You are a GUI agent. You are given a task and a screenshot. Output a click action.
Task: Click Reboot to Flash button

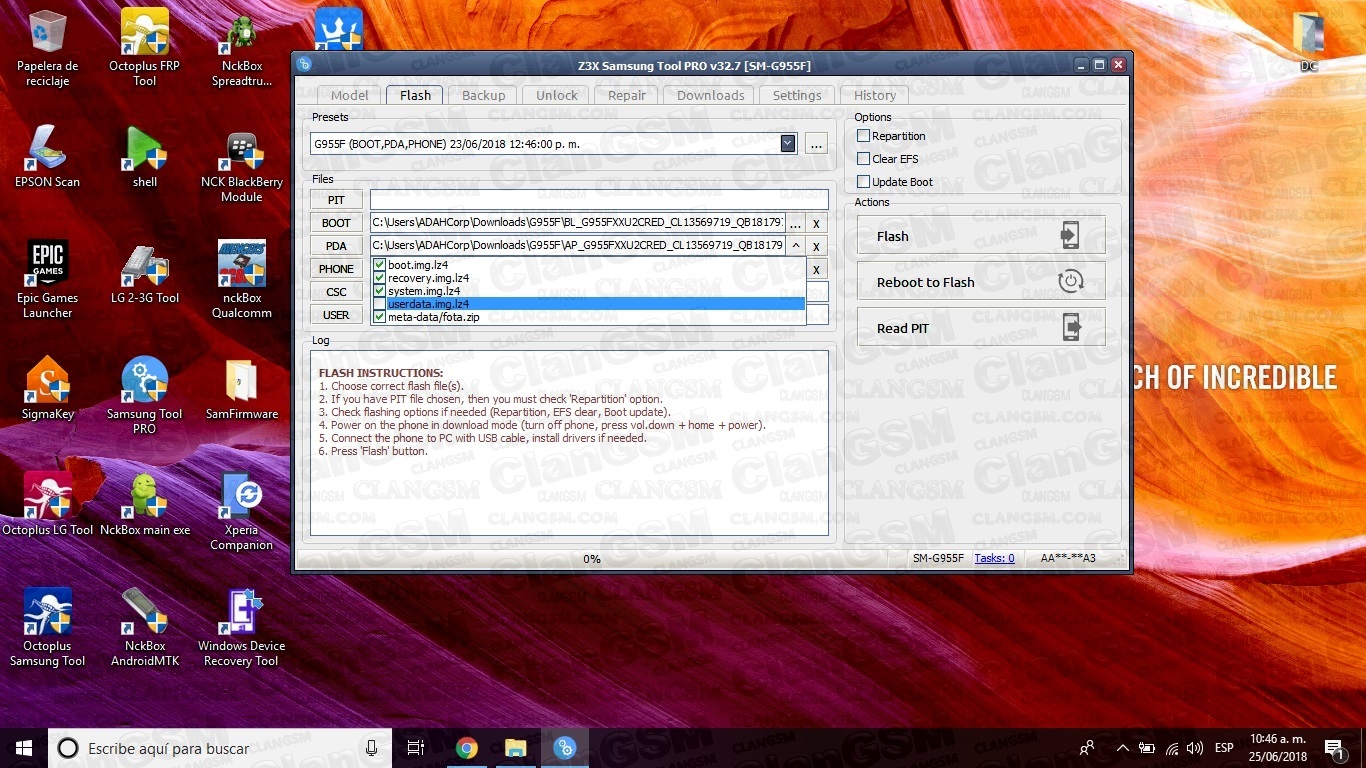click(x=981, y=282)
